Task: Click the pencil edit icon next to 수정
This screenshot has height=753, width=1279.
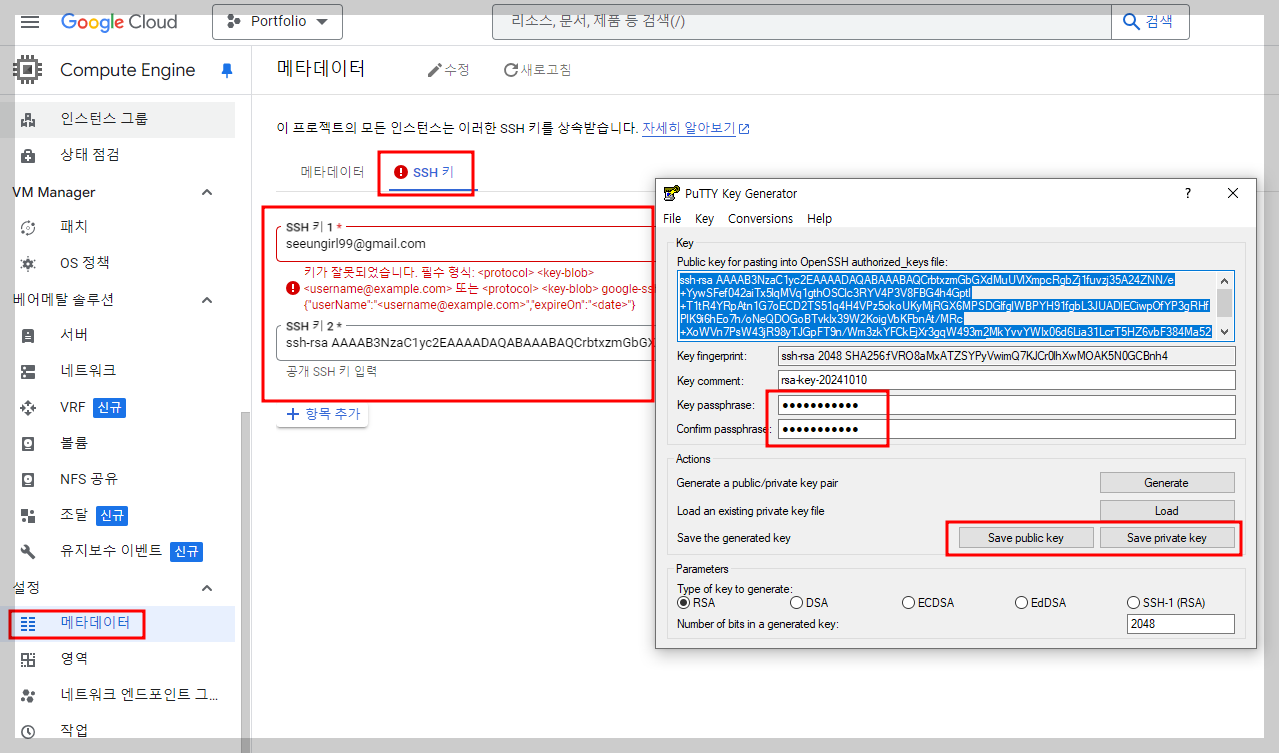Action: pos(434,70)
